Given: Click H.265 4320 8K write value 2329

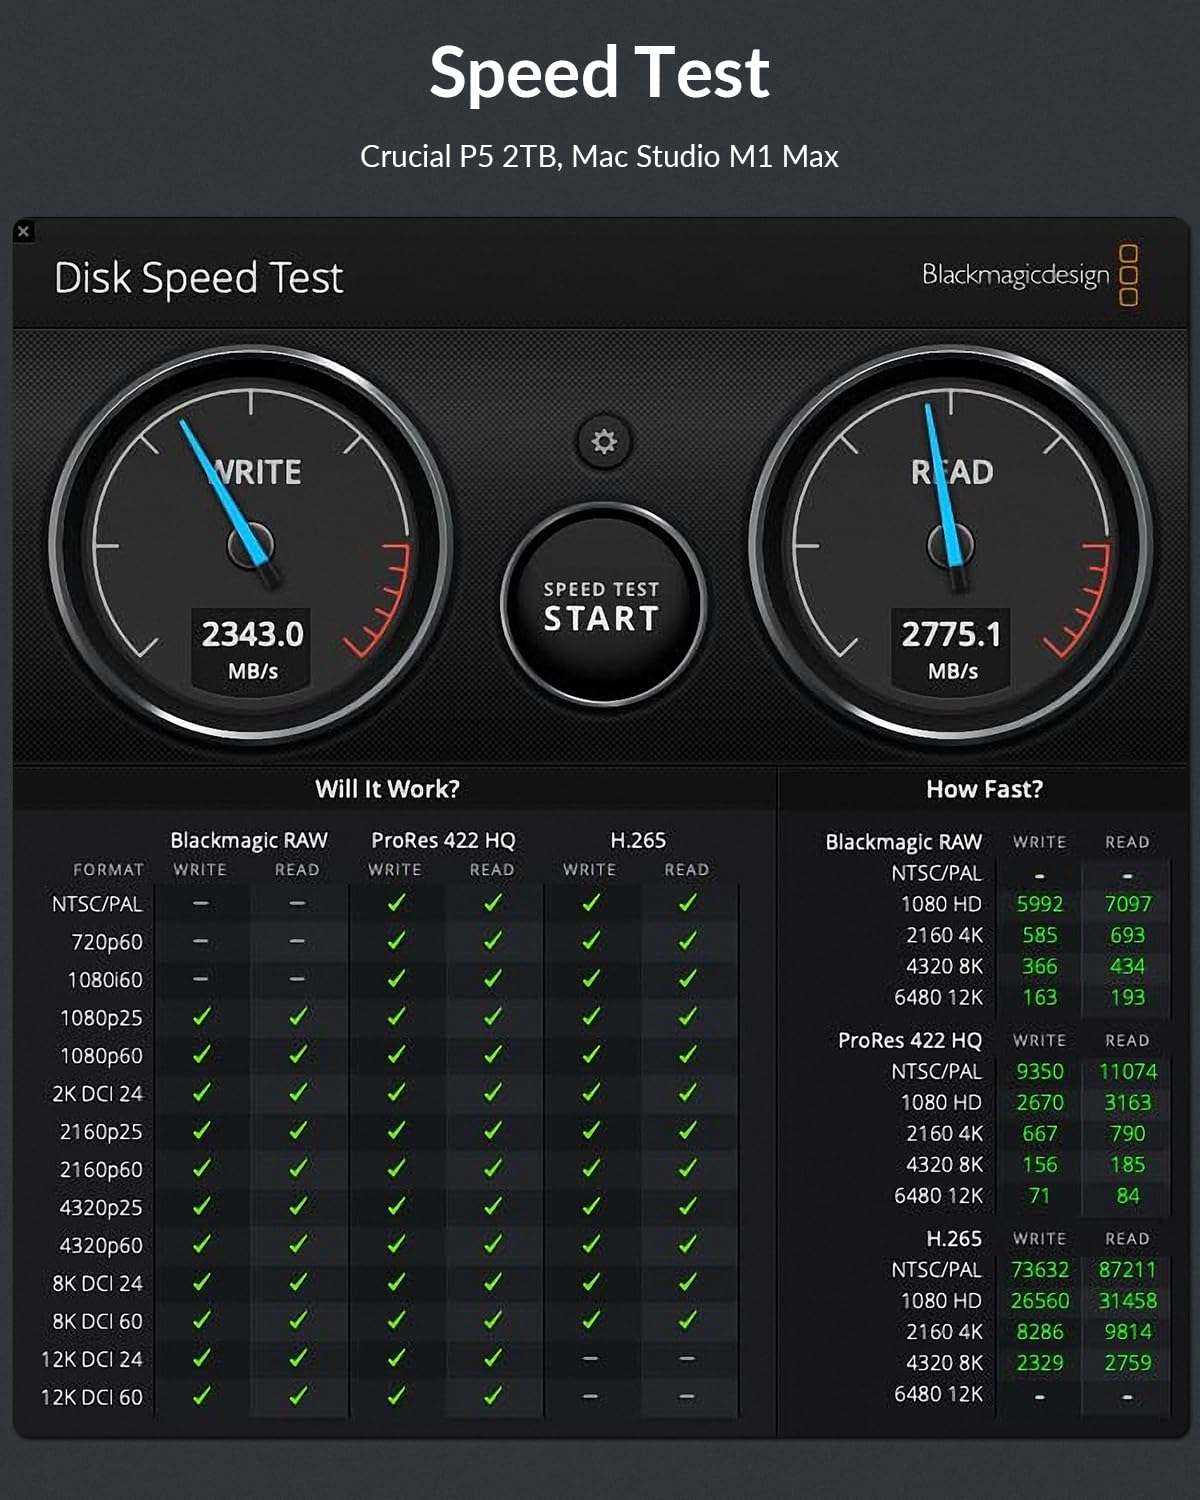Looking at the screenshot, I should pos(1040,1362).
